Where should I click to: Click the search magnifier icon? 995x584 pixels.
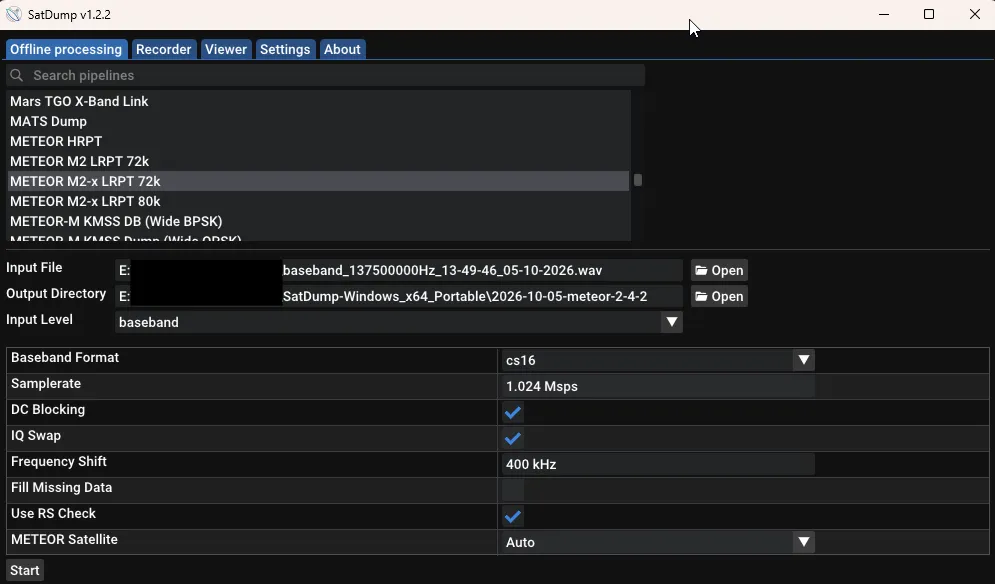click(x=16, y=76)
